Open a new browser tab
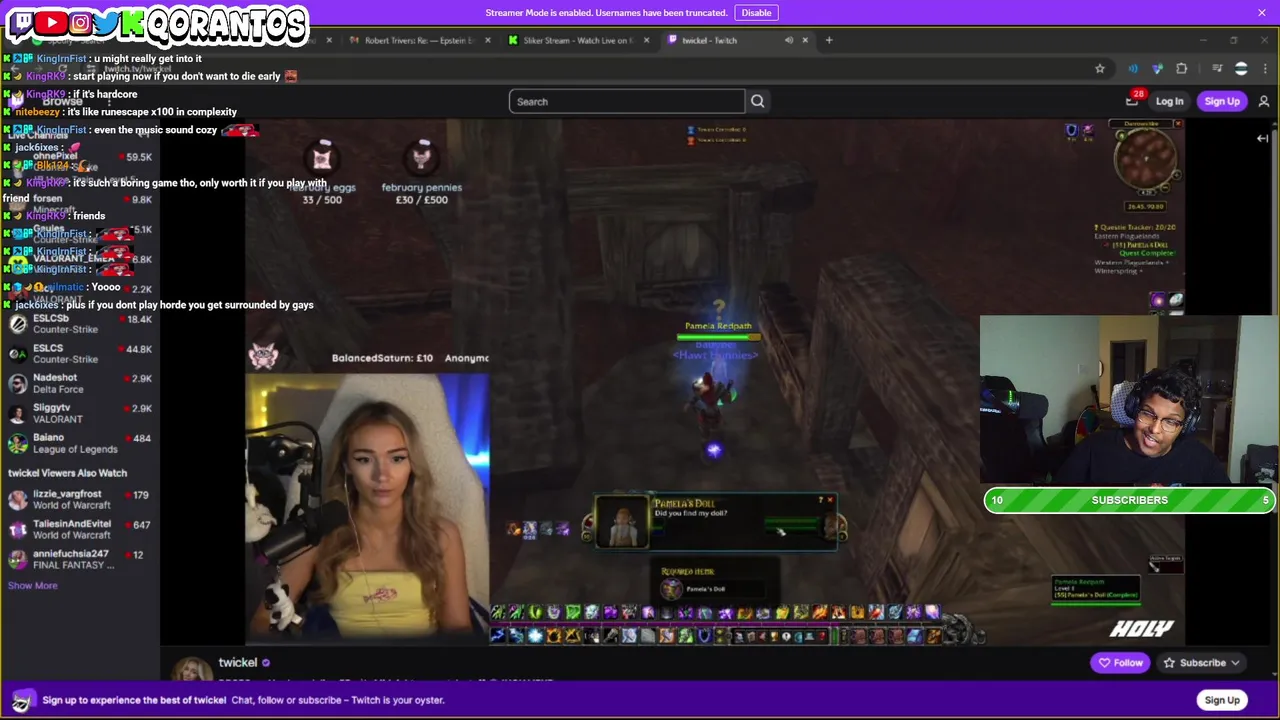The height and width of the screenshot is (720, 1280). tap(829, 40)
